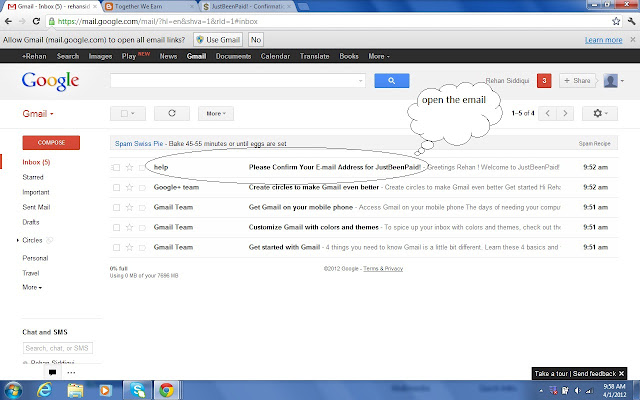640x400 pixels.
Task: Open +Rehan in Google bar
Action: tap(34, 56)
